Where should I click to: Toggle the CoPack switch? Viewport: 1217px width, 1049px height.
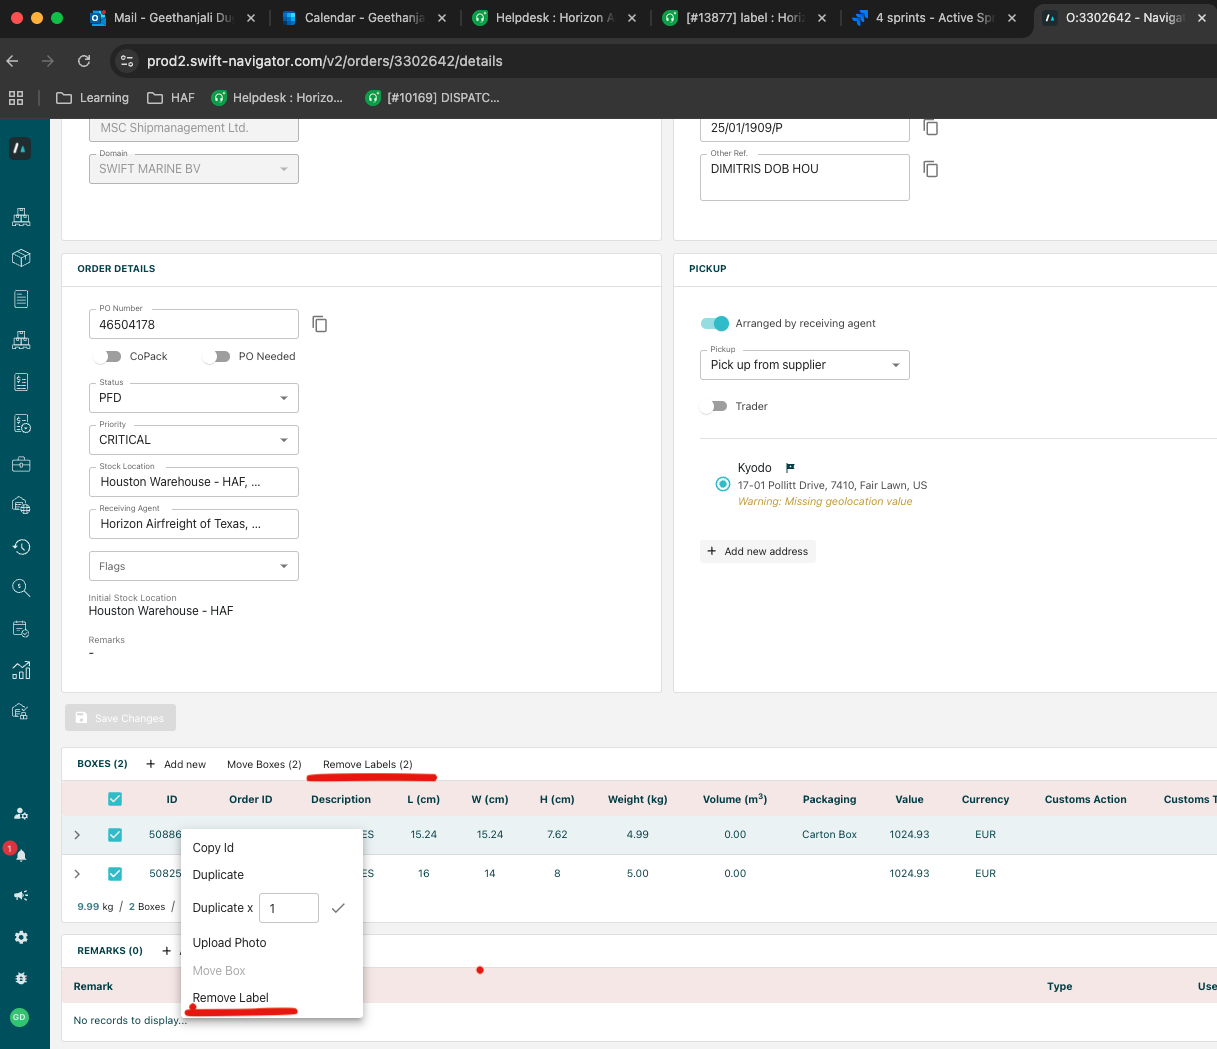pyautogui.click(x=107, y=357)
